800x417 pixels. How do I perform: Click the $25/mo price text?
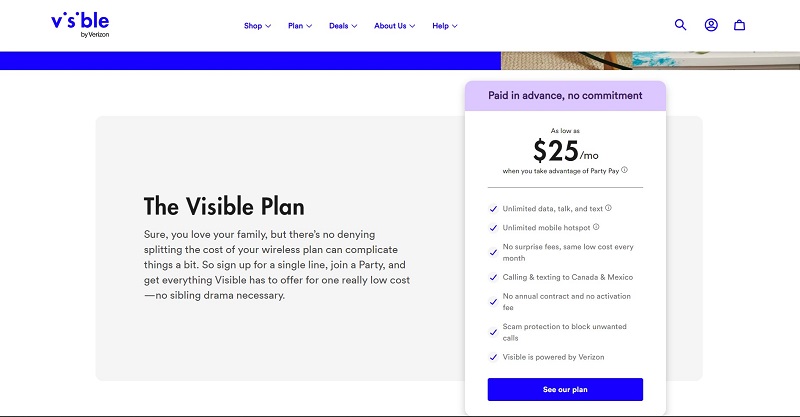565,151
